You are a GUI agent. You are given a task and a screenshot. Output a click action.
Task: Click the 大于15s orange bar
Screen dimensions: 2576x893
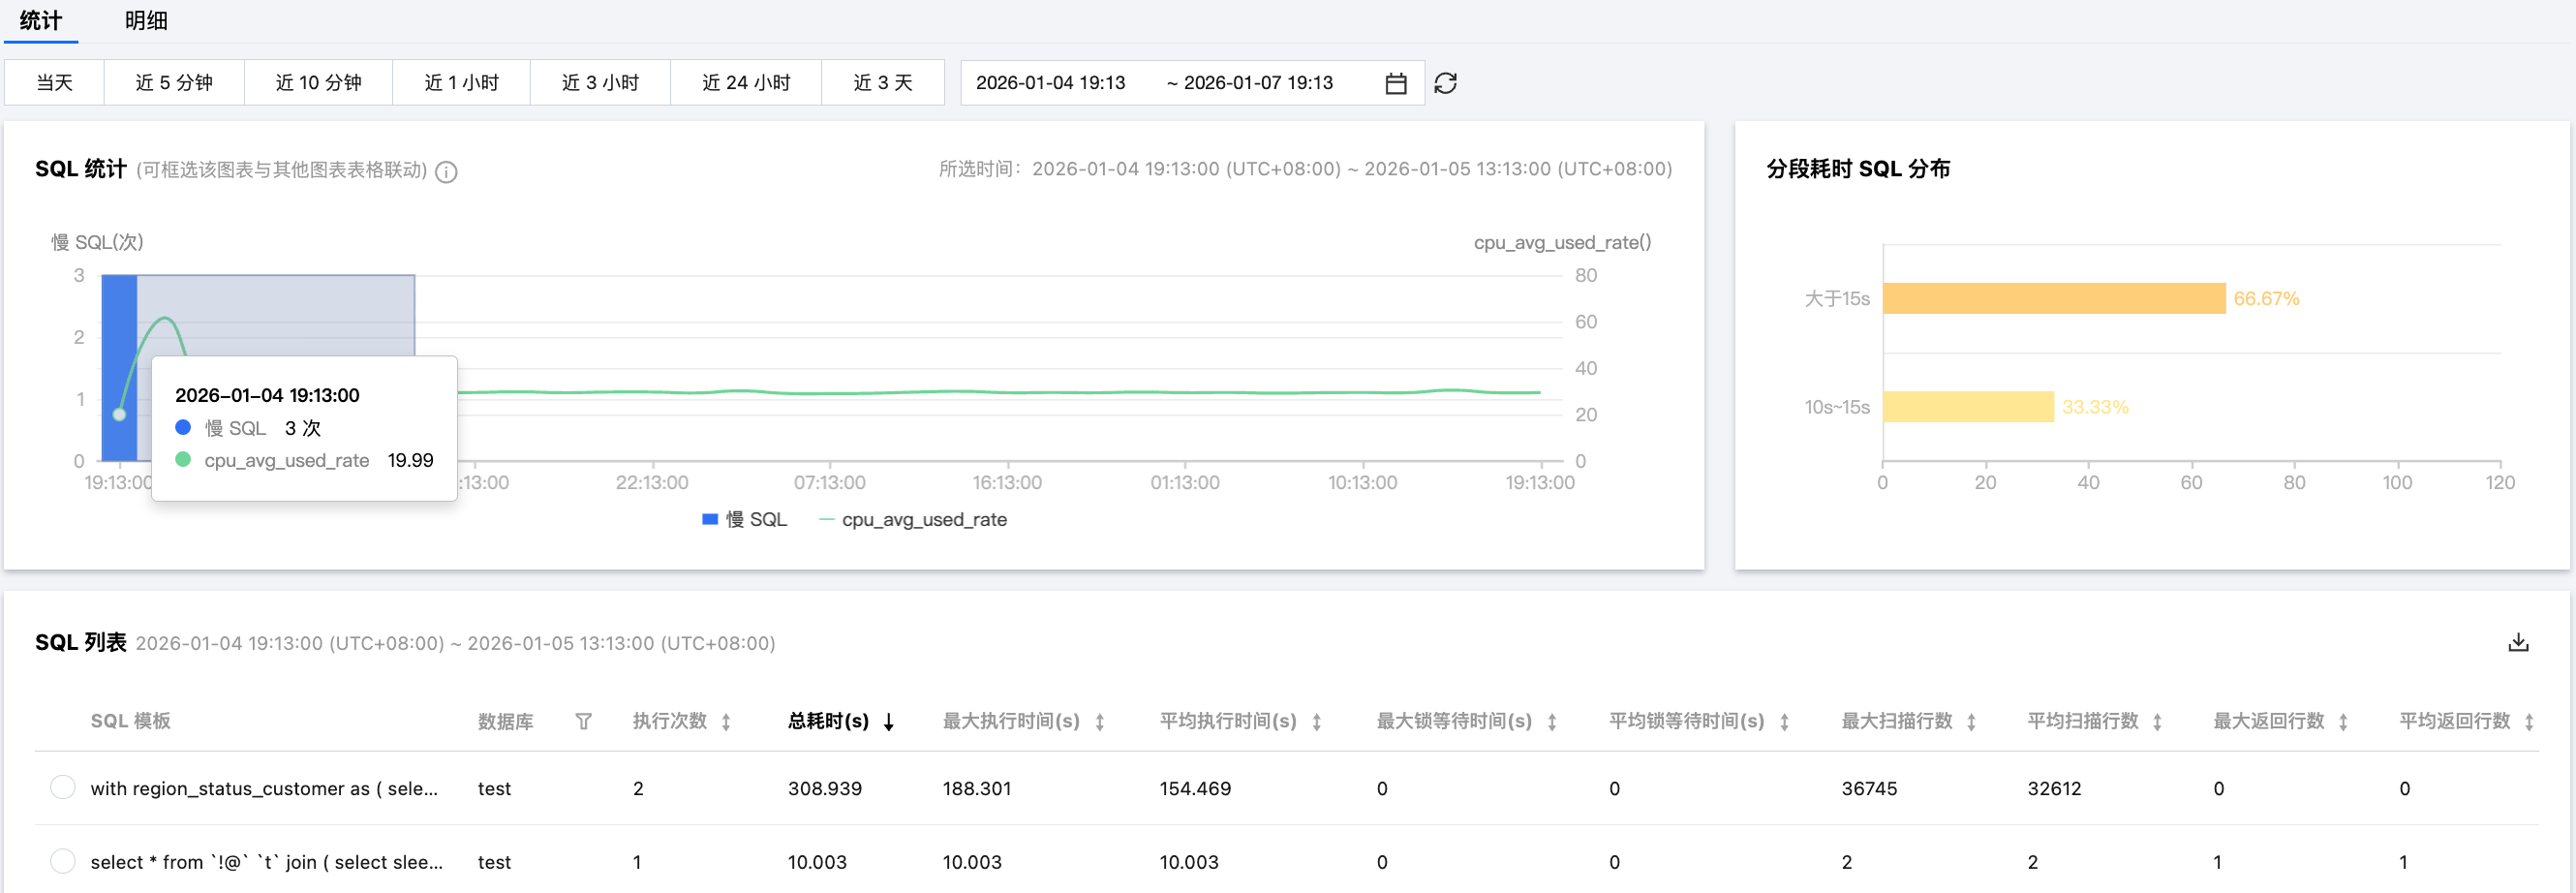click(2053, 299)
